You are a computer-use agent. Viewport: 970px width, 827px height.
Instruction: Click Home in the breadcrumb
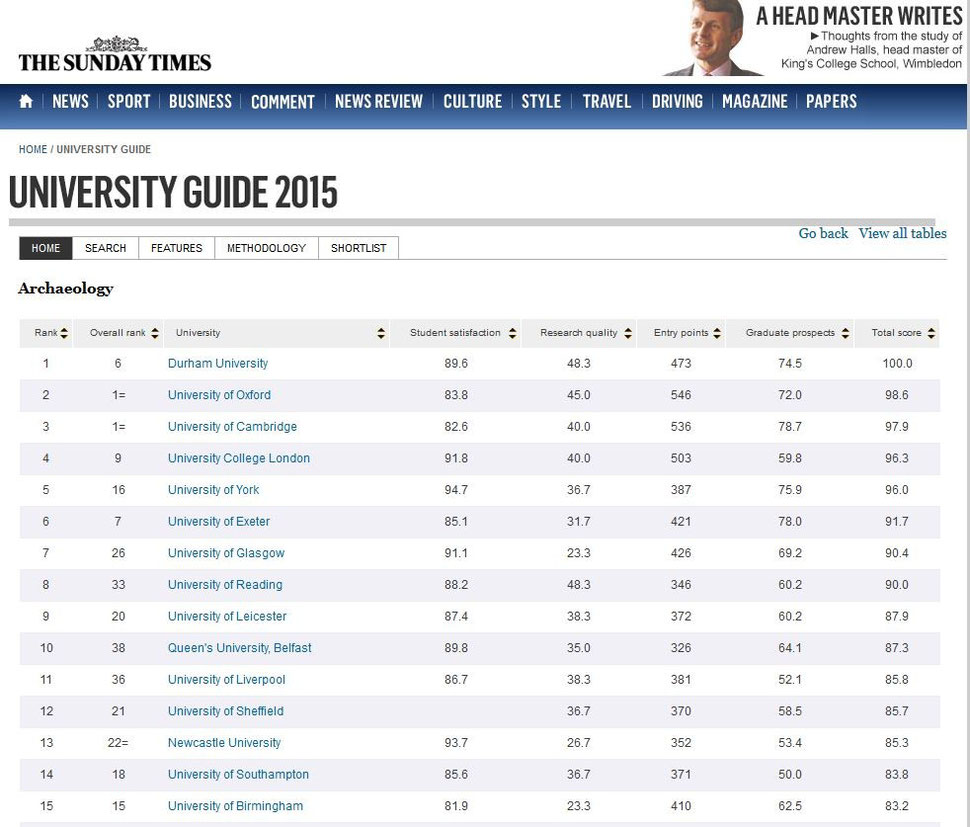point(33,149)
